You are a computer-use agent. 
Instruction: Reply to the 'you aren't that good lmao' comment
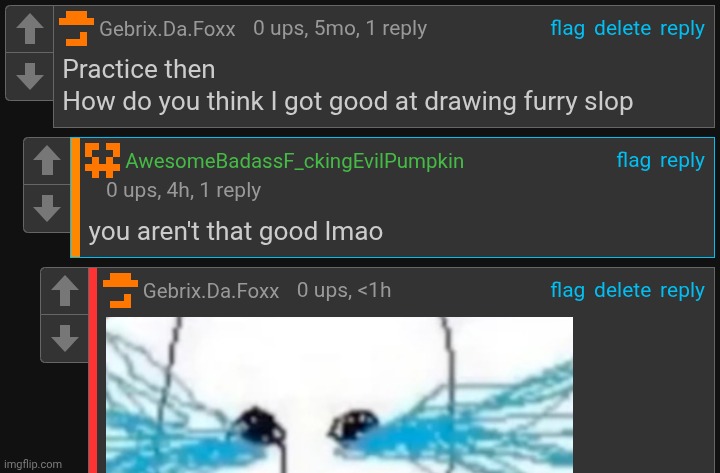tap(682, 161)
